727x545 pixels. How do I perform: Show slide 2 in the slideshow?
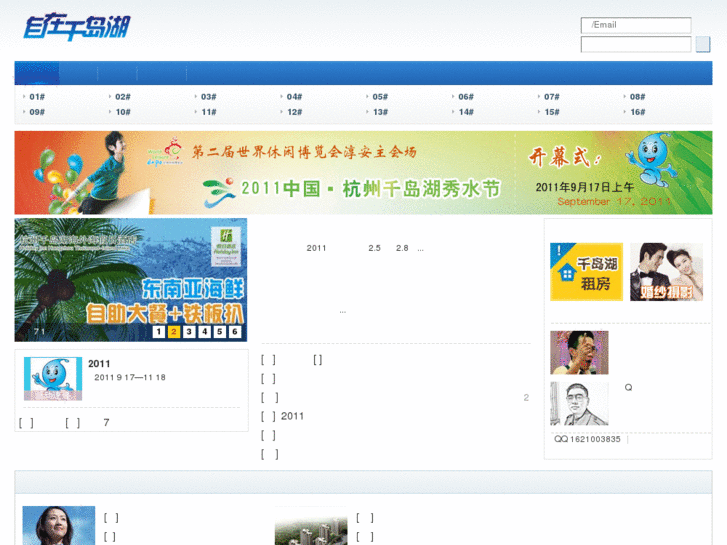(x=174, y=332)
